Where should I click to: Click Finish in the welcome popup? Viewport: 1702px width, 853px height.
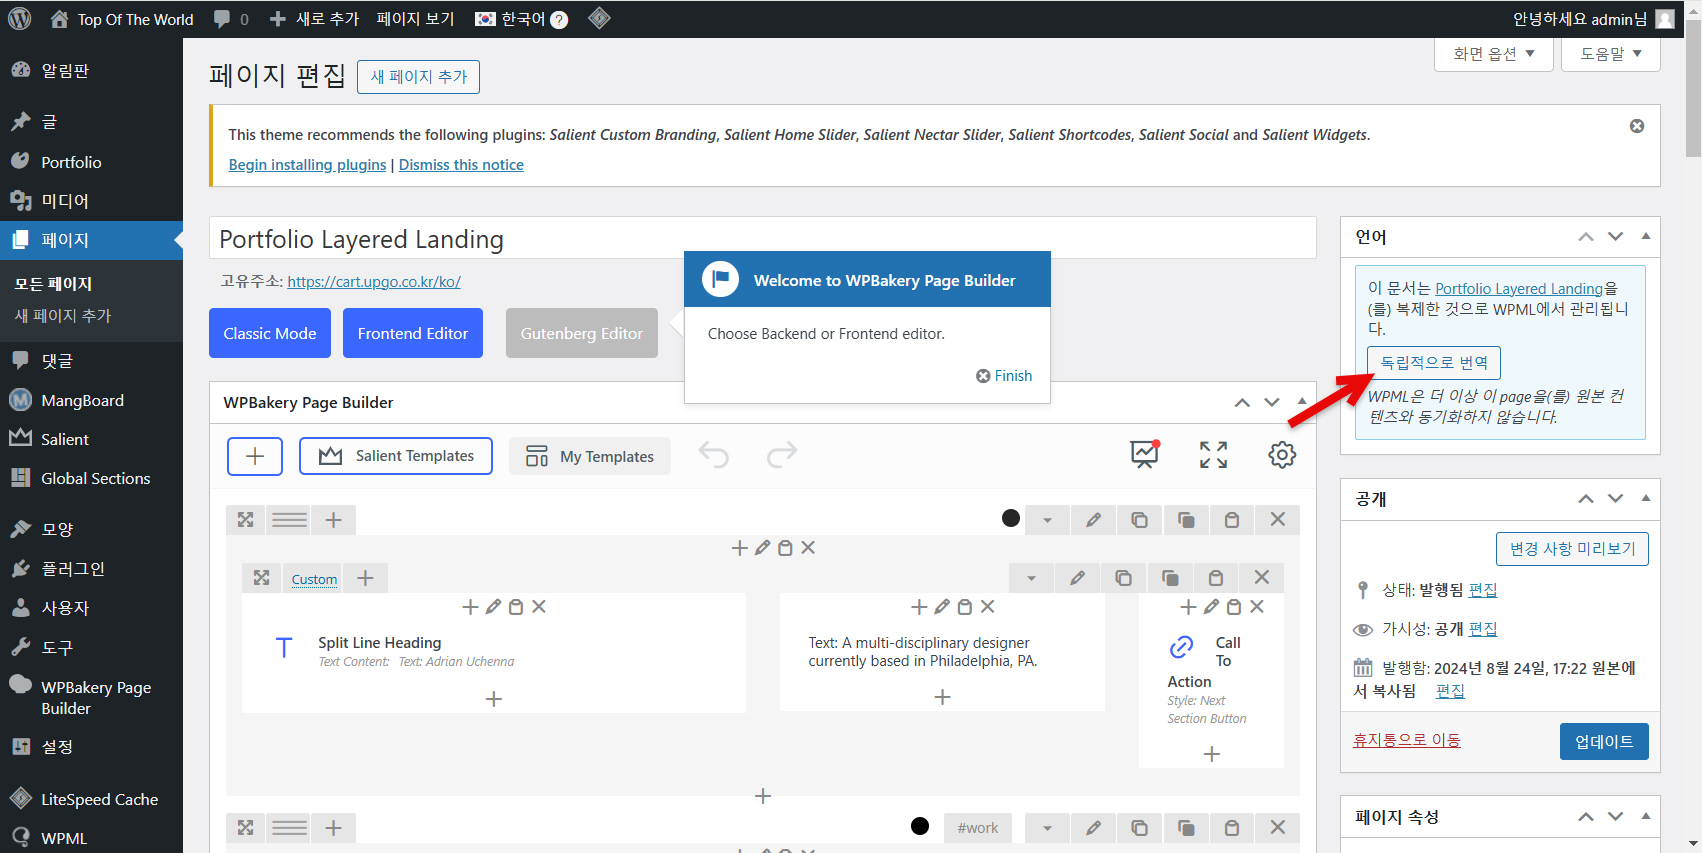tap(1004, 376)
